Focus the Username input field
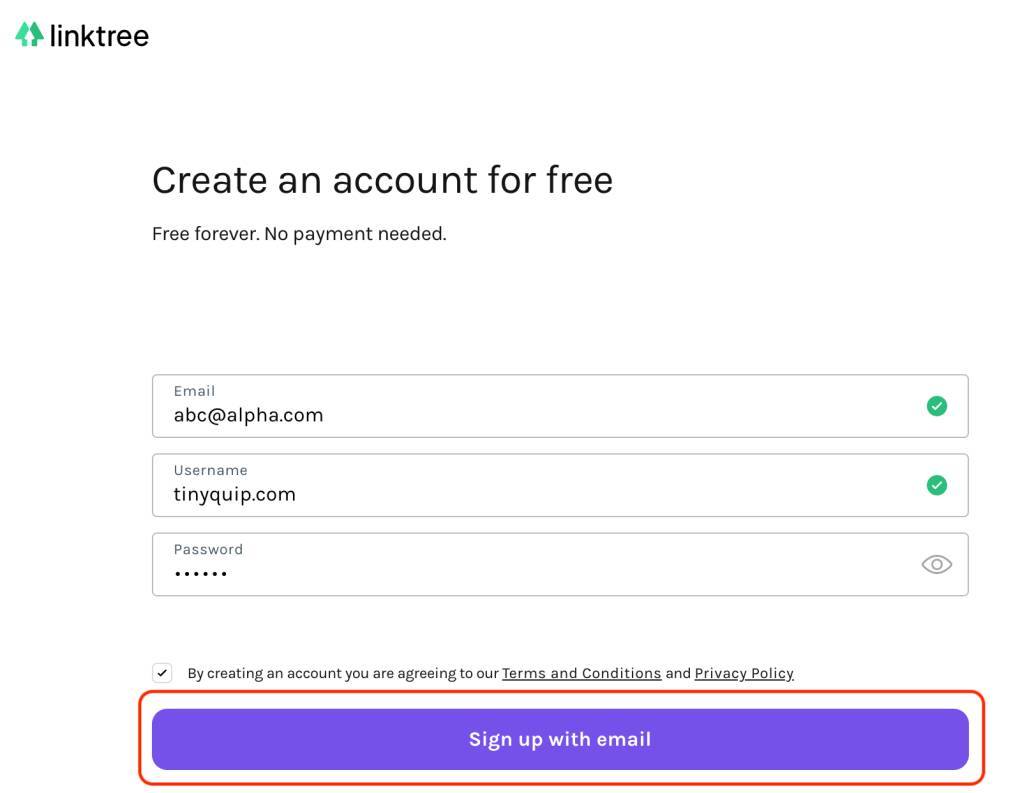Viewport: 1020px width, 793px height. 560,485
